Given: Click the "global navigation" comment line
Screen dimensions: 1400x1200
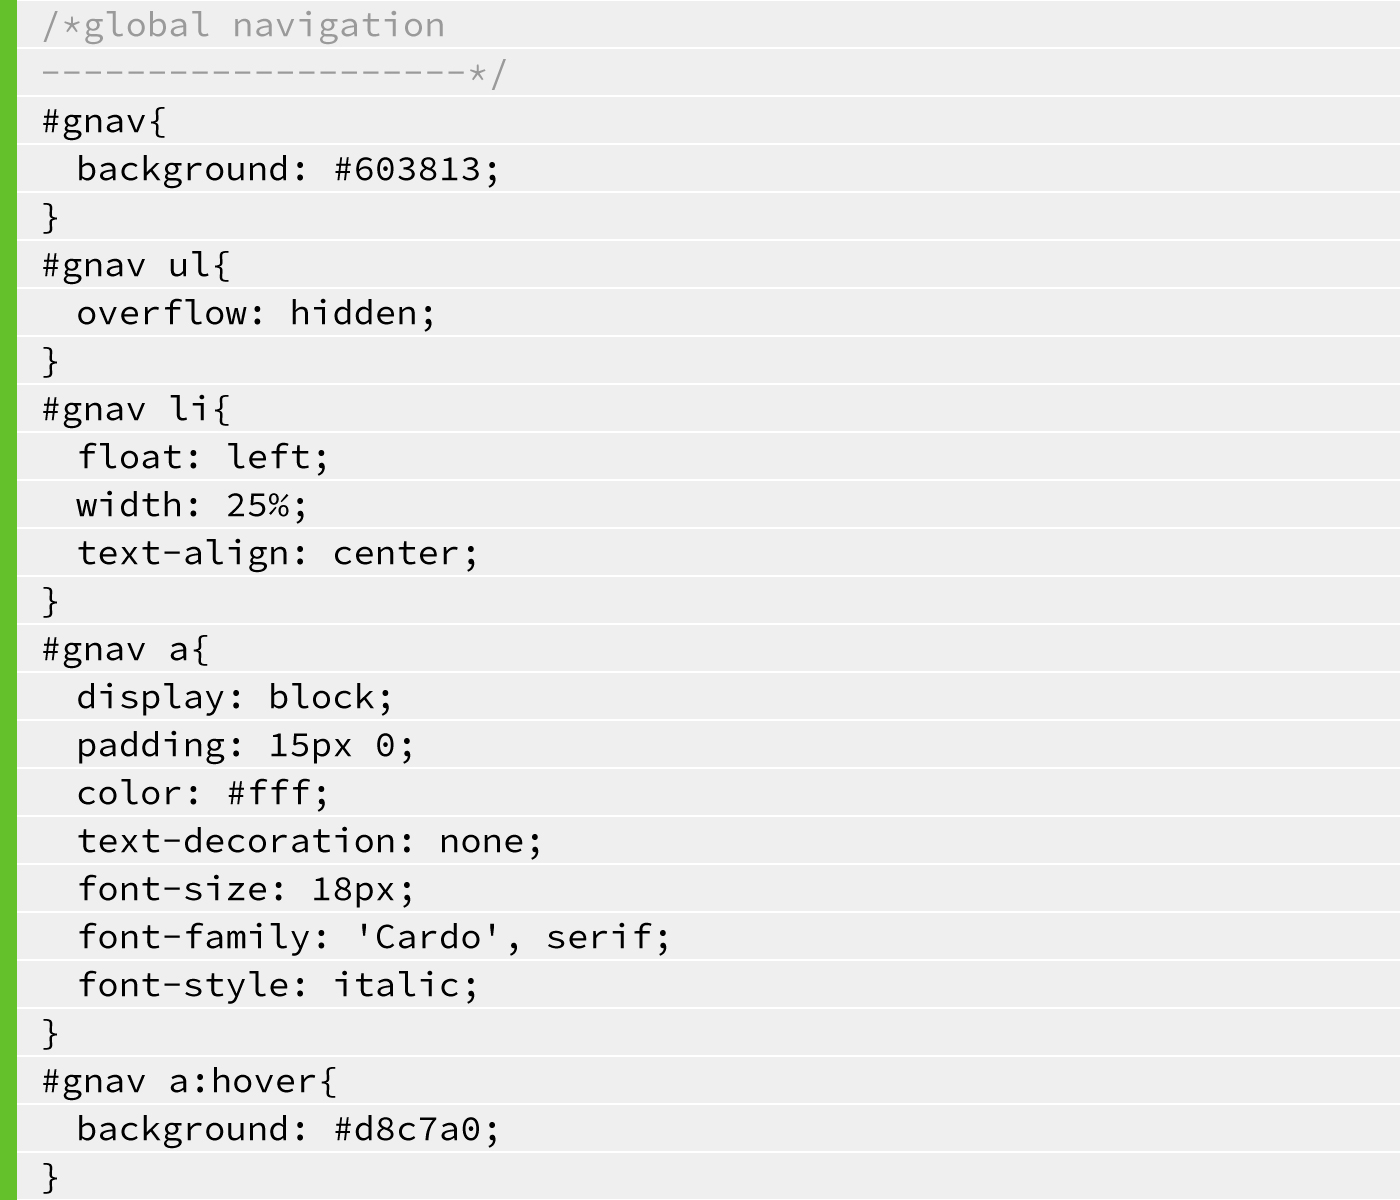Looking at the screenshot, I should tap(244, 25).
